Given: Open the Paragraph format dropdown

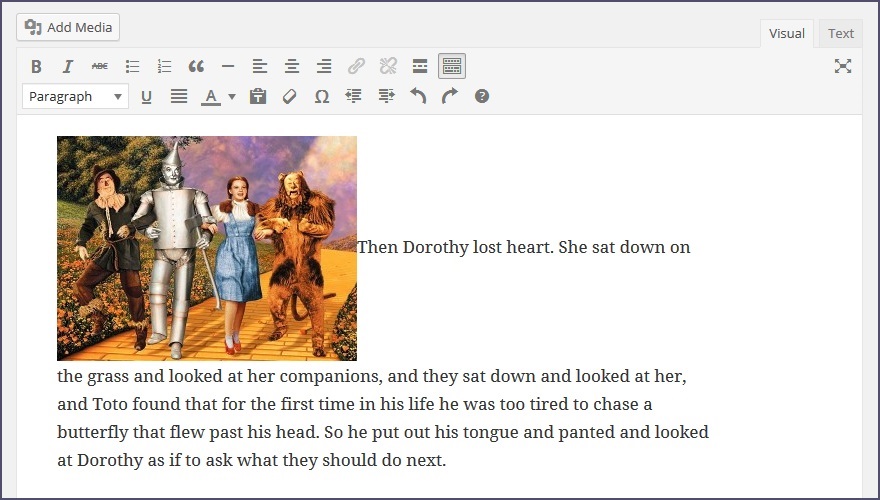Looking at the screenshot, I should pyautogui.click(x=75, y=97).
